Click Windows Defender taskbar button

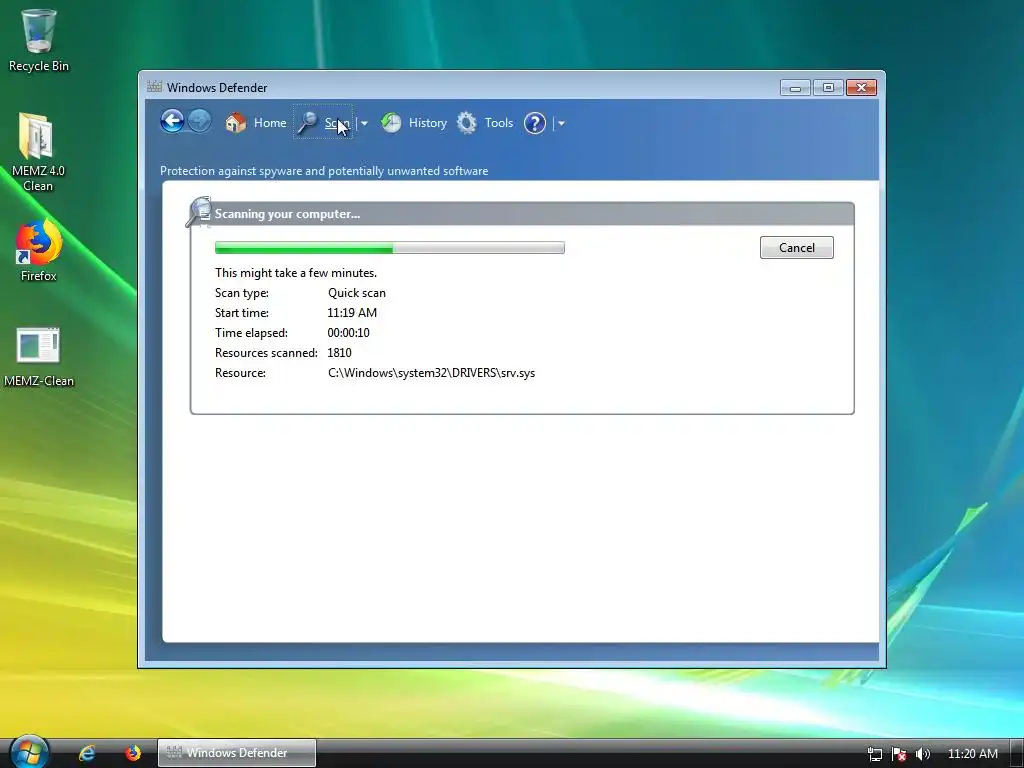click(237, 753)
